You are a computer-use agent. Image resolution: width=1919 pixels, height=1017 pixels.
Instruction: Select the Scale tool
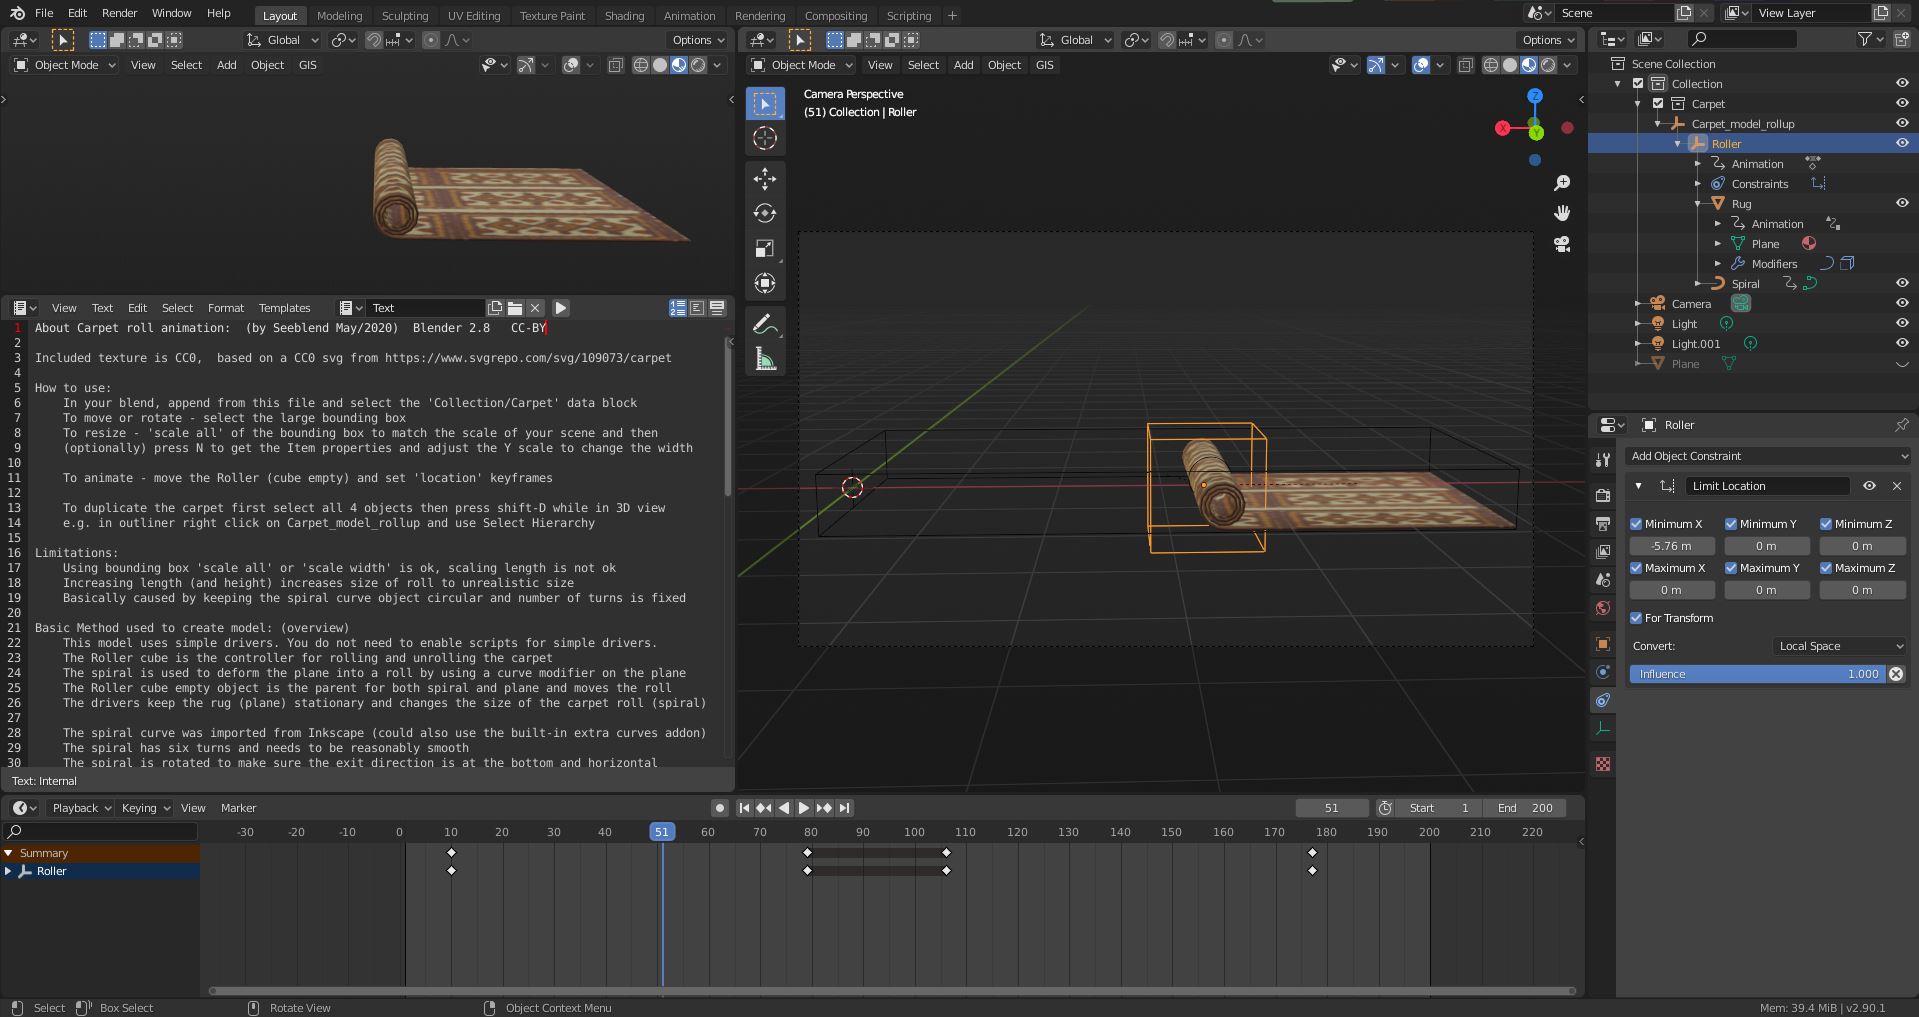point(765,249)
